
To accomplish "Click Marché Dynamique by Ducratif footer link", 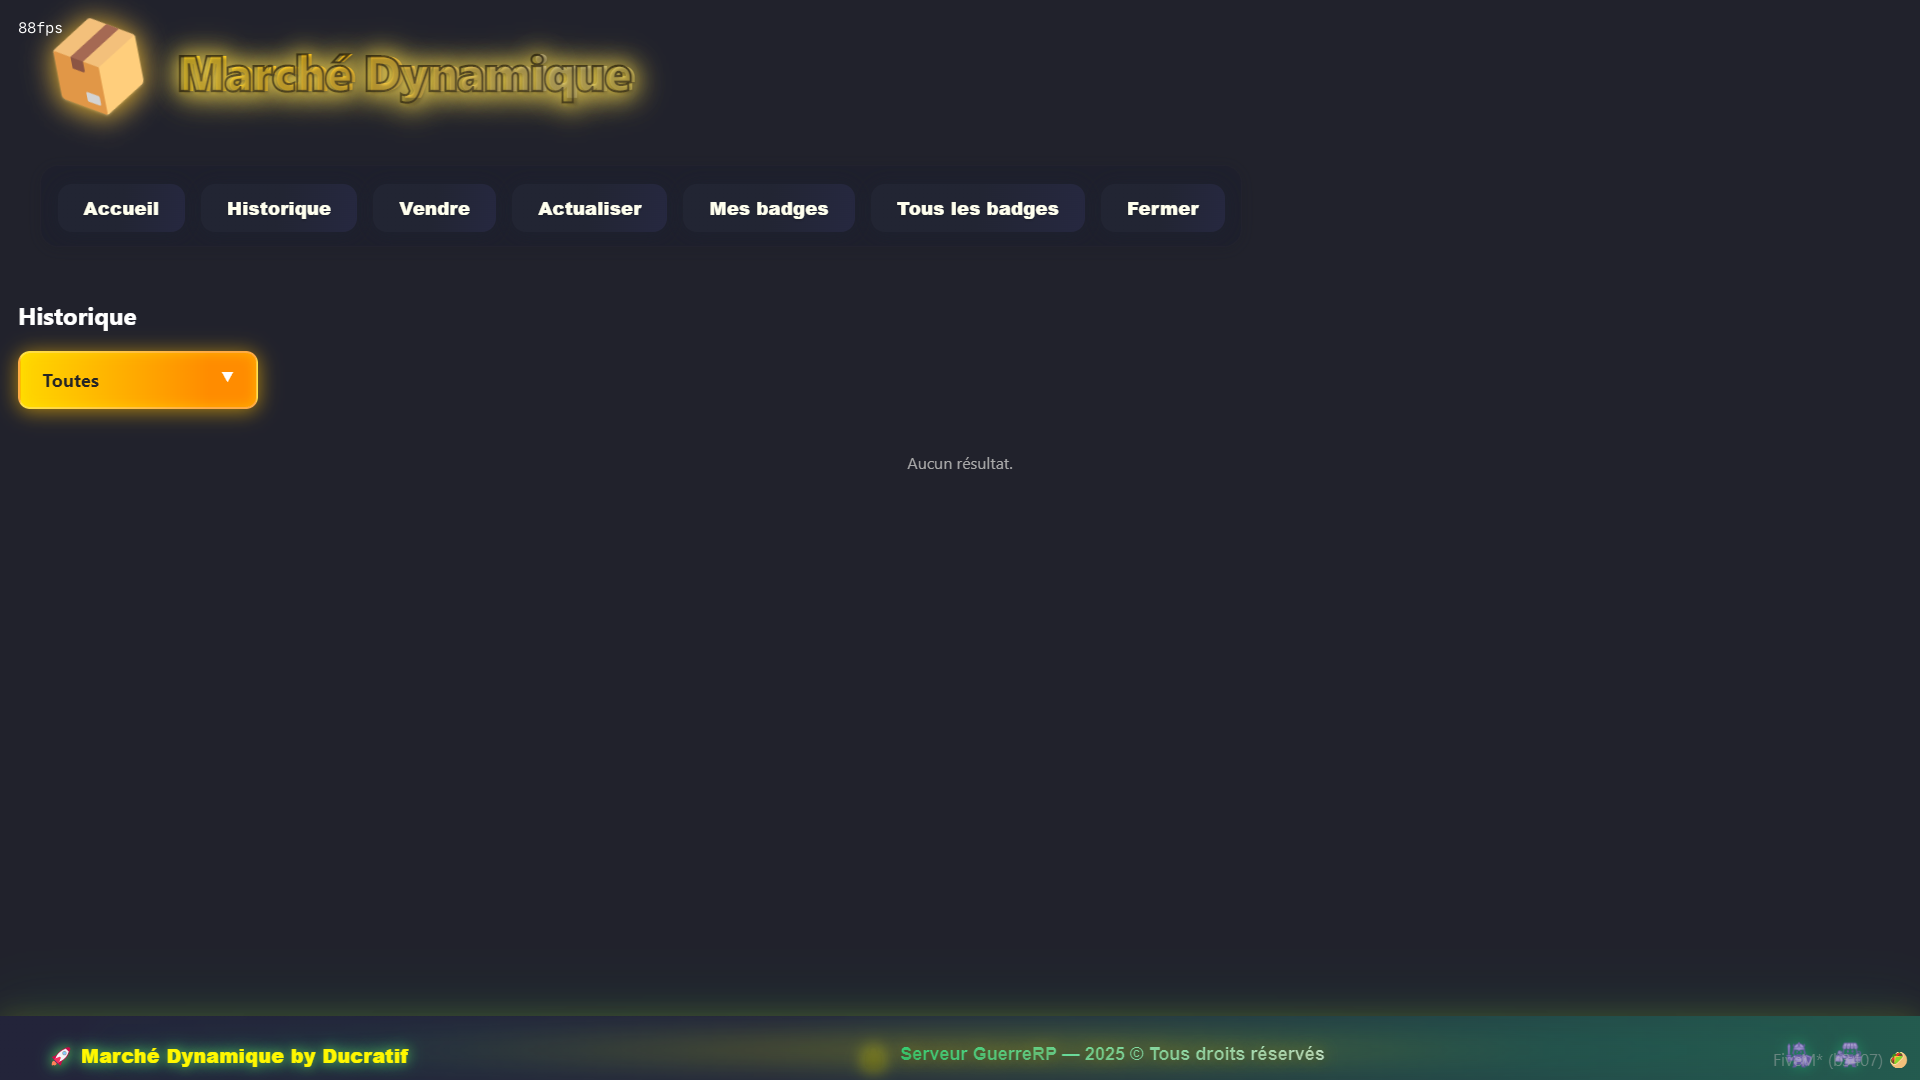I will (244, 1056).
